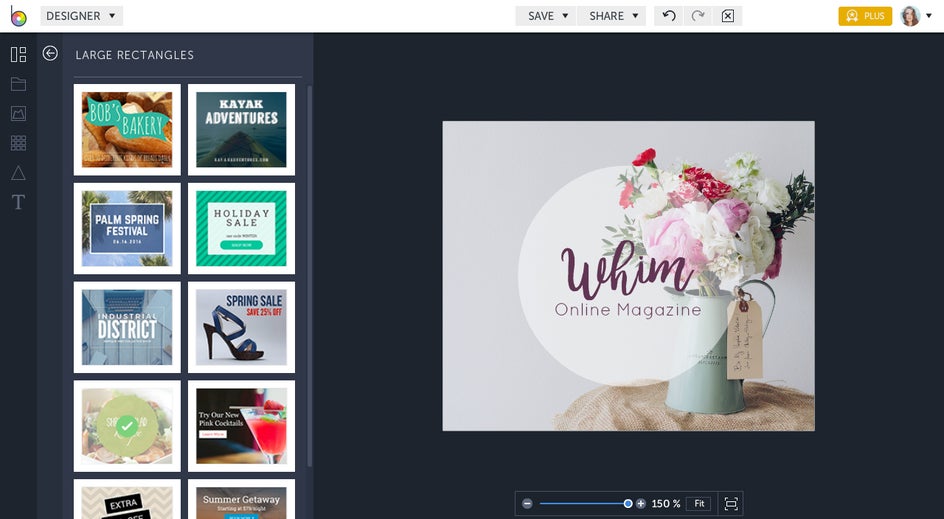The height and width of the screenshot is (519, 944).
Task: Select the Industrial District template
Action: coord(127,328)
